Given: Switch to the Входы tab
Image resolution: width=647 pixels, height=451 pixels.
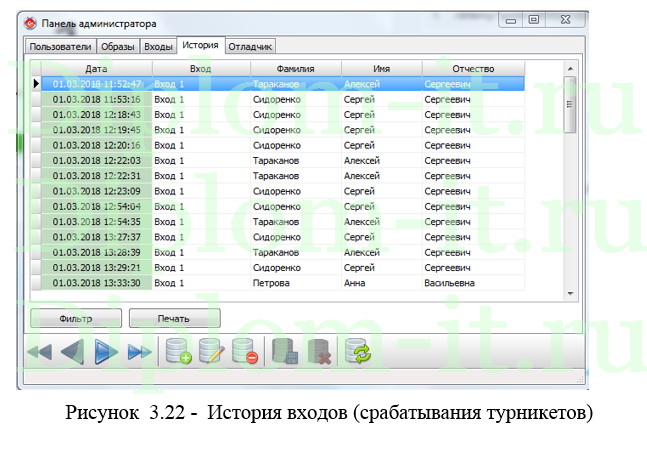Looking at the screenshot, I should (158, 47).
